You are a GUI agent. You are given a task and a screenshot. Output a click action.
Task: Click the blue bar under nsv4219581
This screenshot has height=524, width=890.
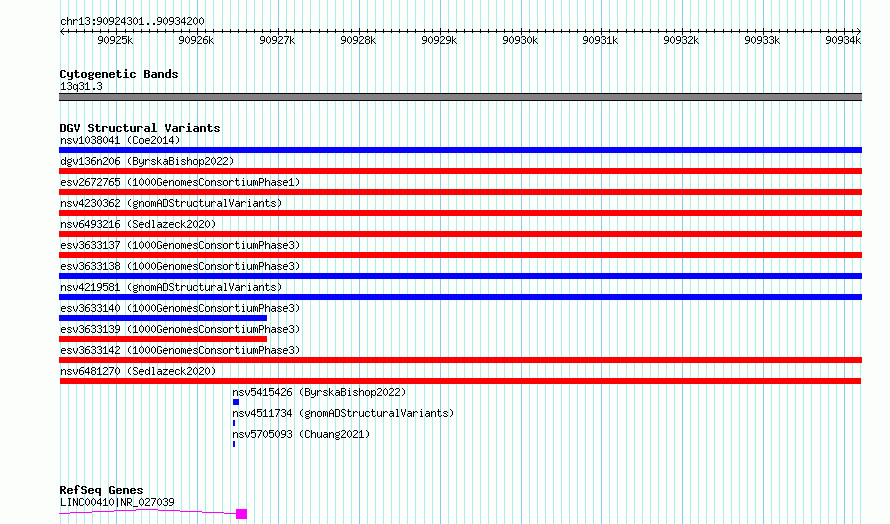point(460,297)
